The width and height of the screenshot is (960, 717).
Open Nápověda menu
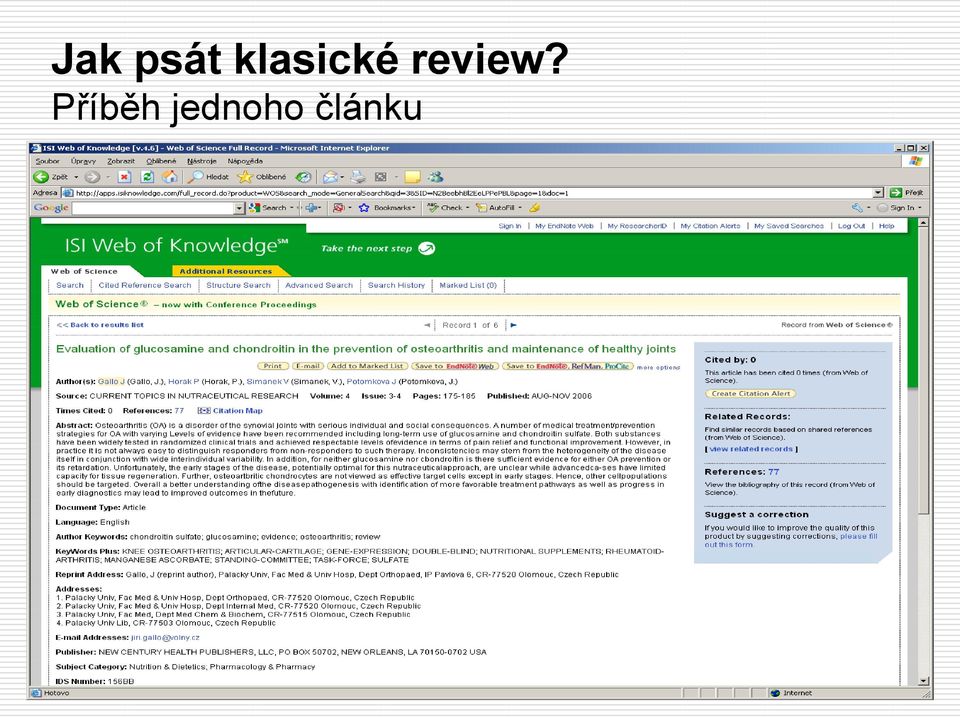click(245, 161)
